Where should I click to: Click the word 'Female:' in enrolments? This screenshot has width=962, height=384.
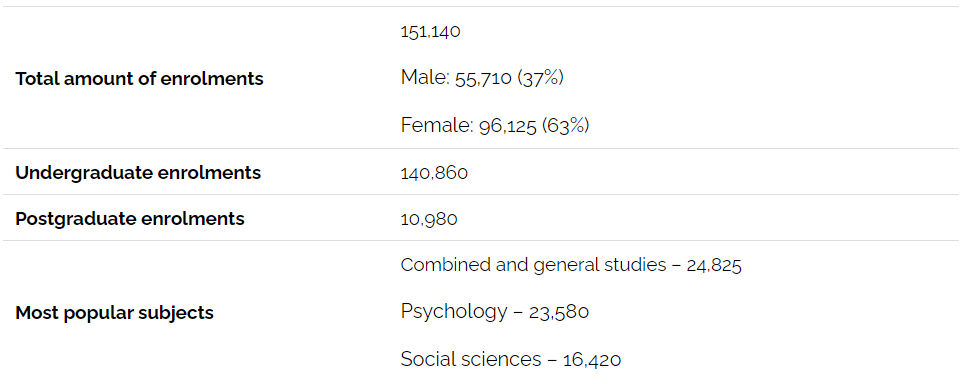437,125
